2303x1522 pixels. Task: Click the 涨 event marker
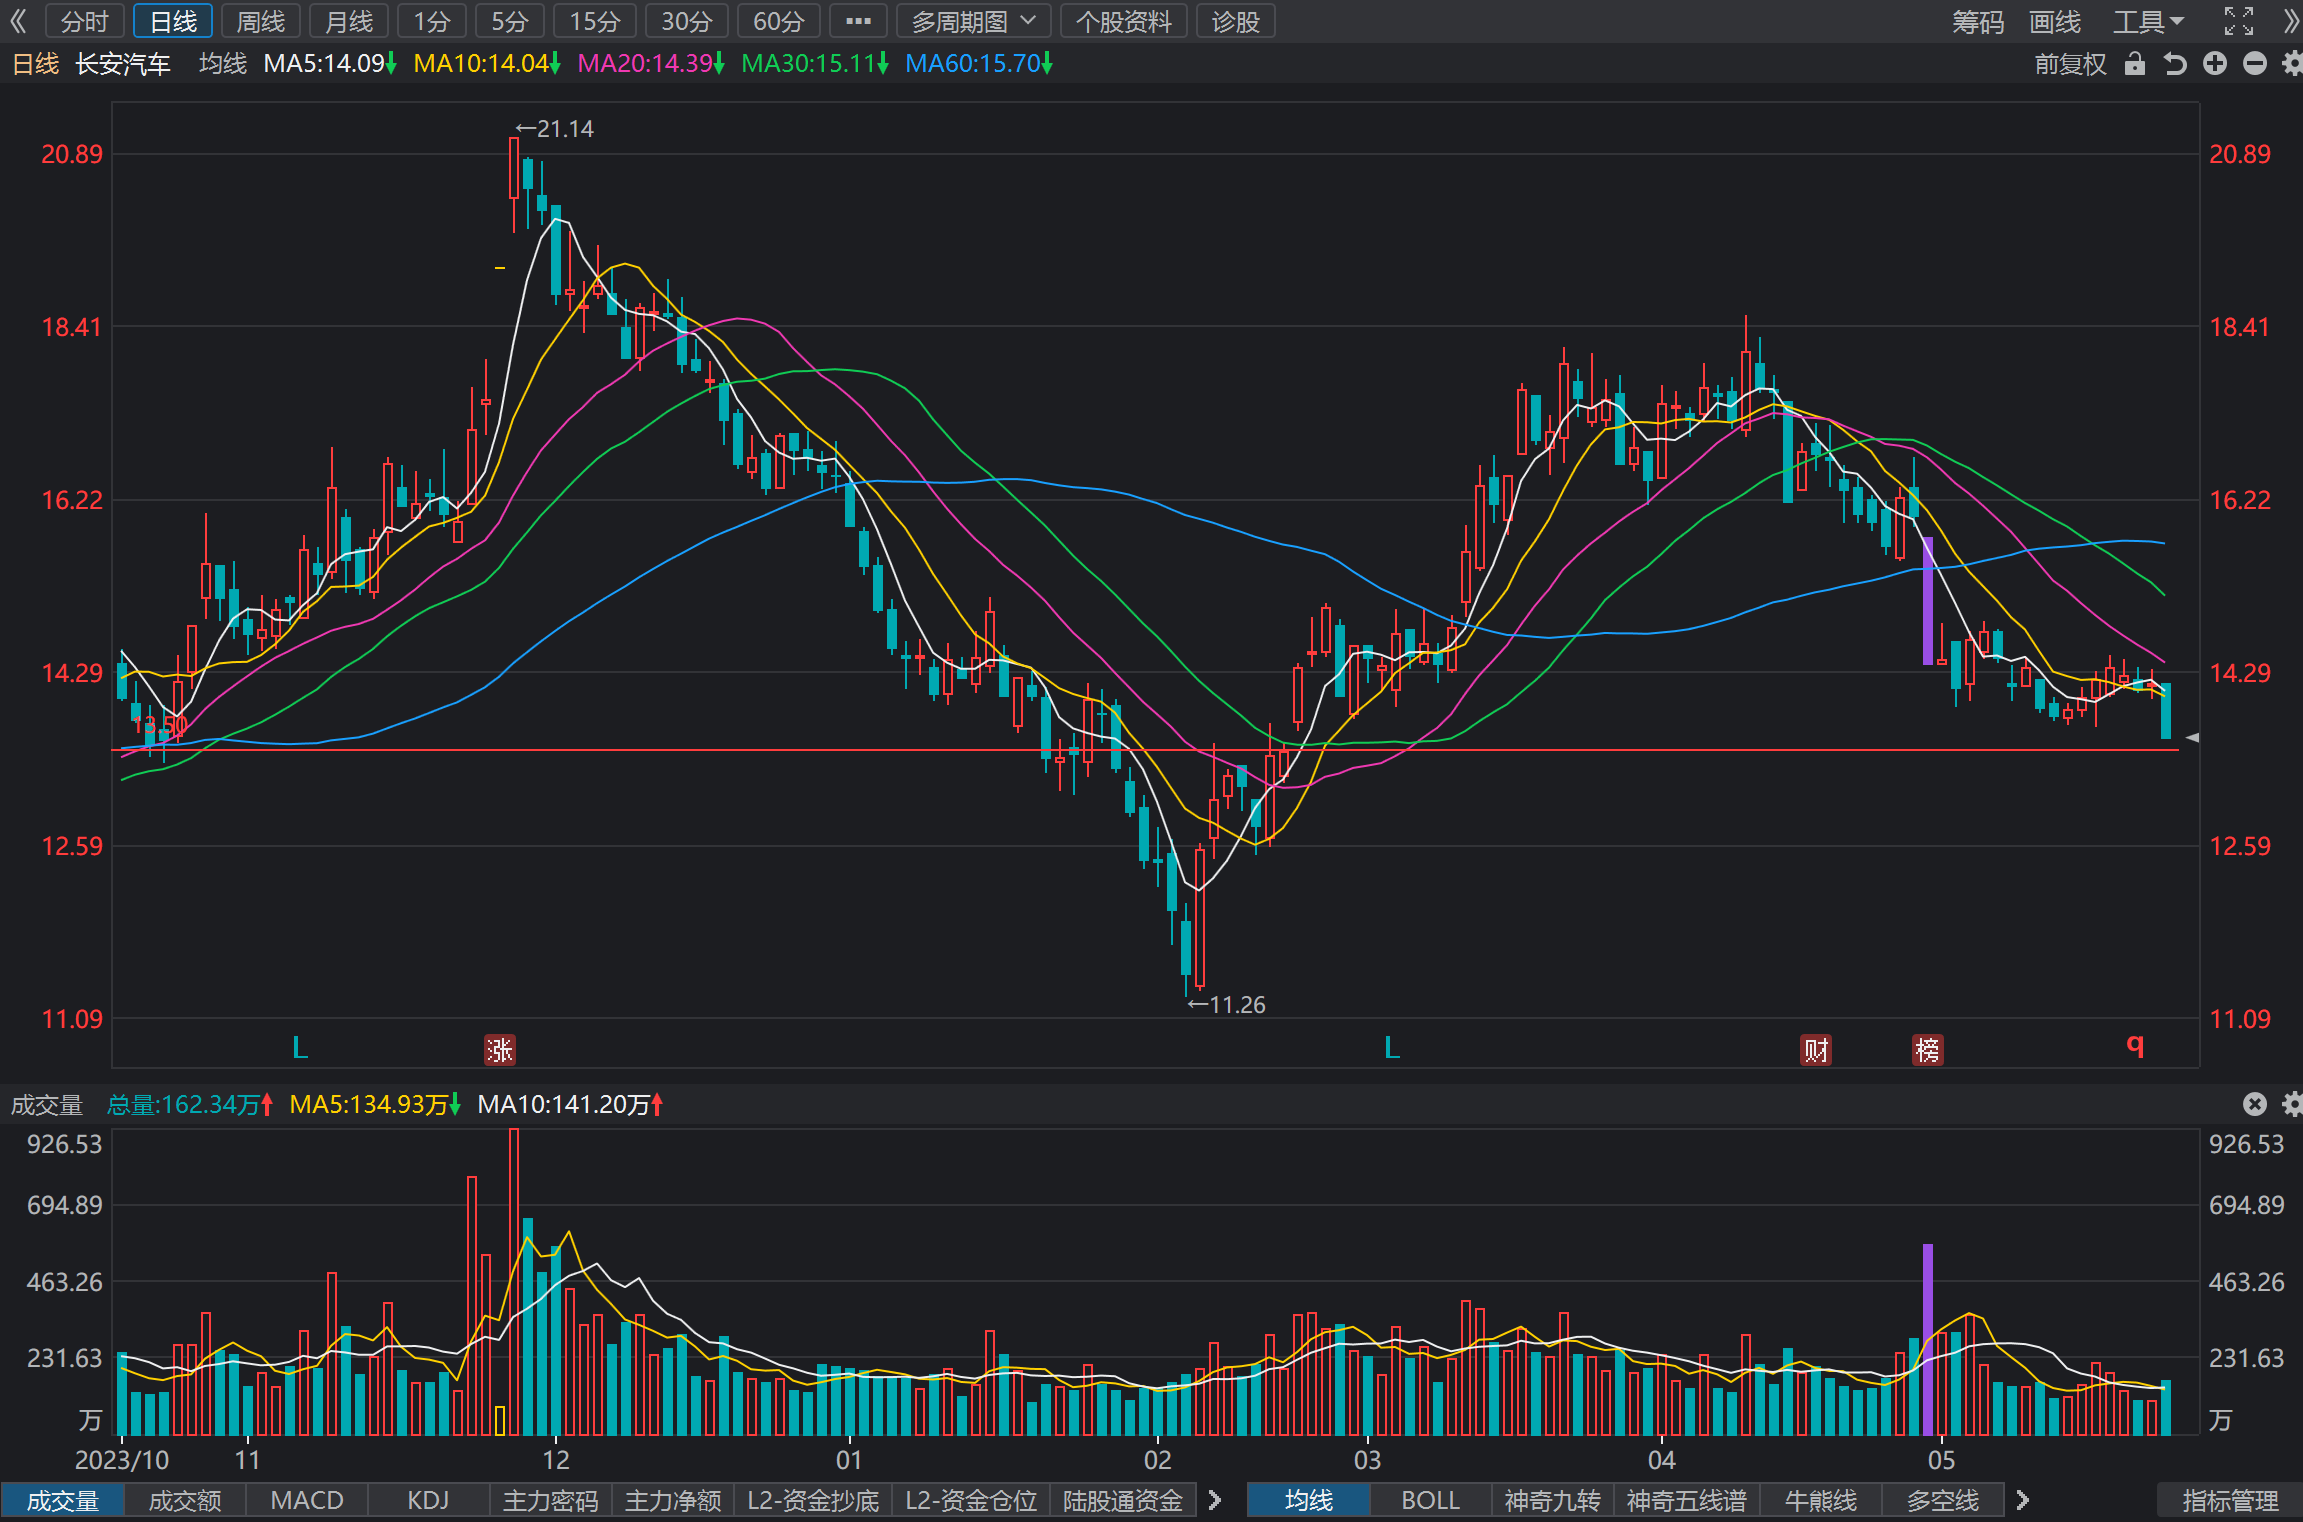click(499, 1050)
